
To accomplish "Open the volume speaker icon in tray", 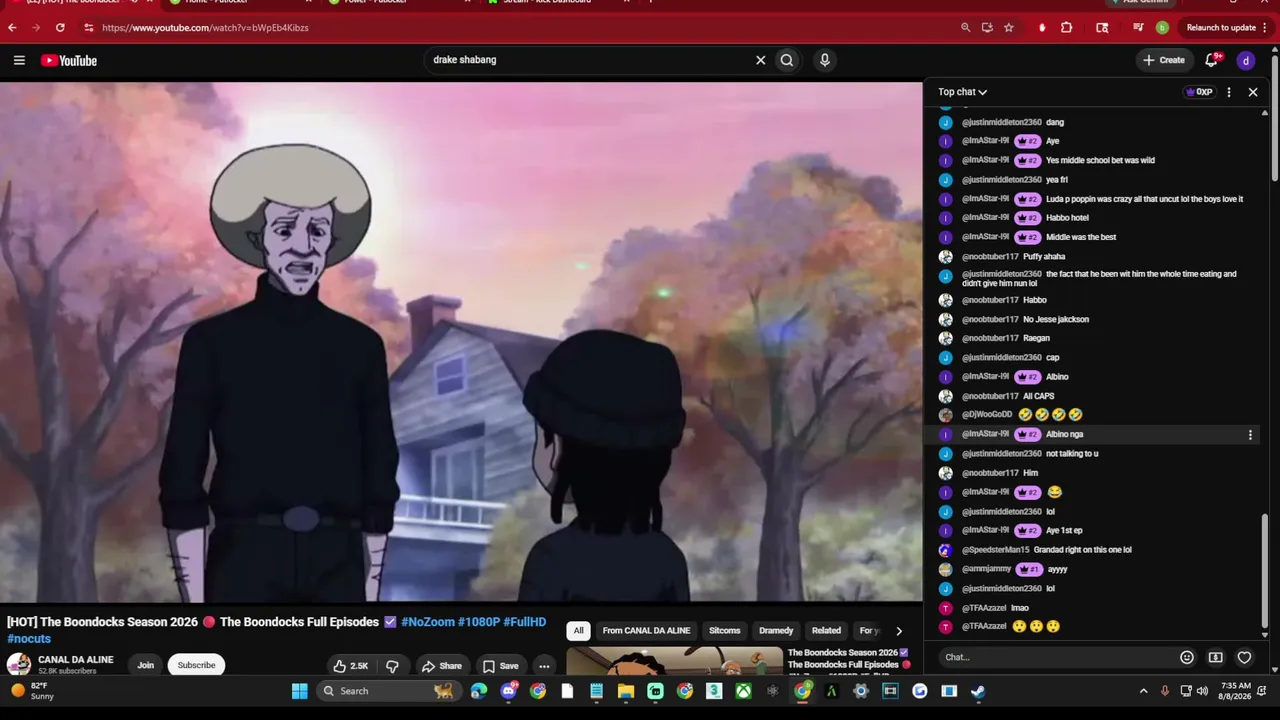I will [x=1202, y=691].
